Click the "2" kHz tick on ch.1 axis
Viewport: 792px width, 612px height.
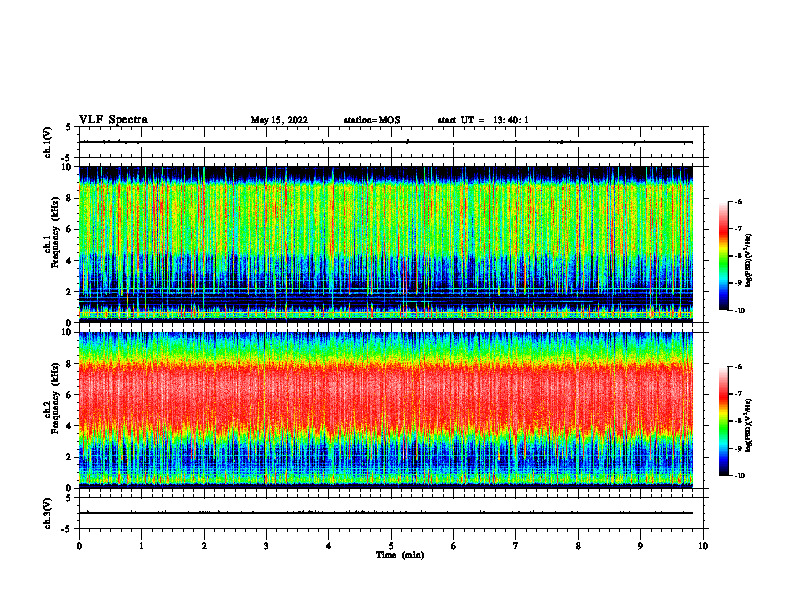pyautogui.click(x=69, y=292)
